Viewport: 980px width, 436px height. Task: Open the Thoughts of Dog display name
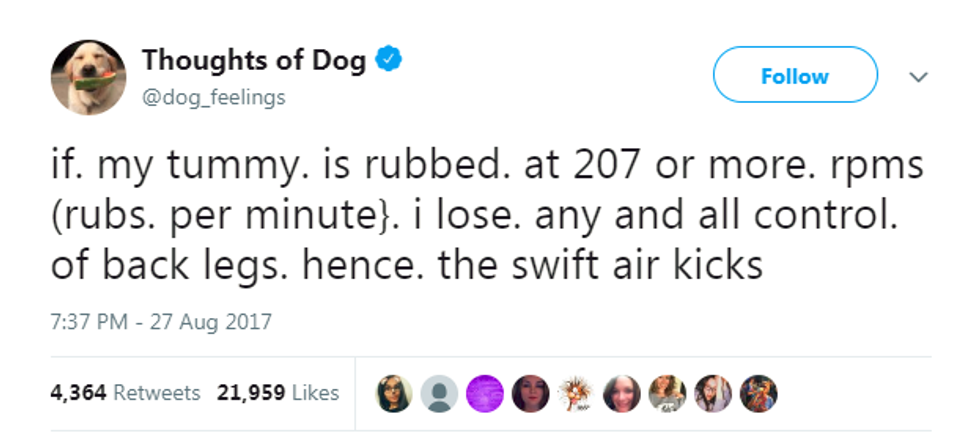point(256,61)
